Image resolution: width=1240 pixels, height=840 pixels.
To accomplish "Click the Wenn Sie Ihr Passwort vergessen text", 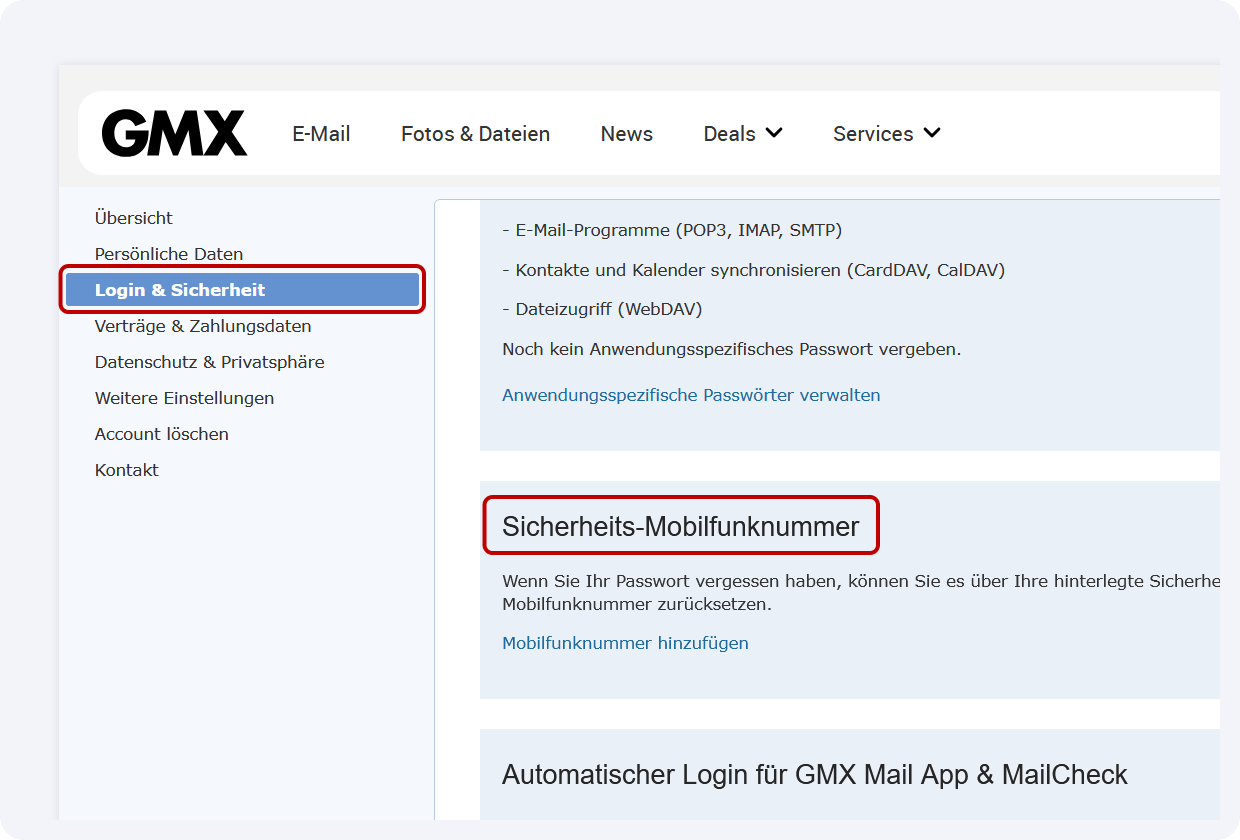I will click(861, 593).
